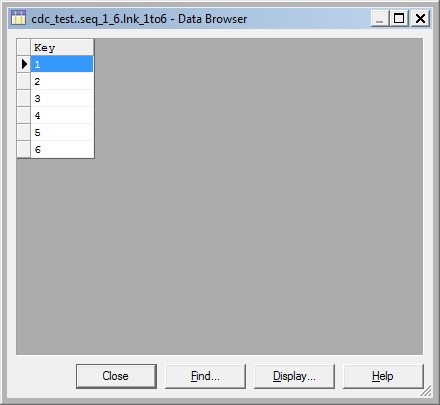
Task: Select the cell with value 1
Action: pos(62,64)
